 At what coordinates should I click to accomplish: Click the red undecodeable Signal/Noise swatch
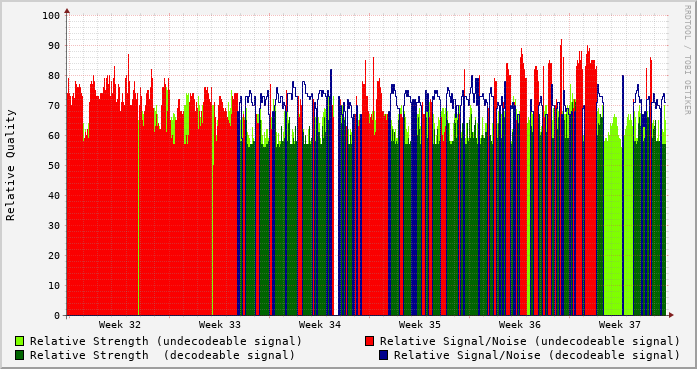pyautogui.click(x=369, y=341)
